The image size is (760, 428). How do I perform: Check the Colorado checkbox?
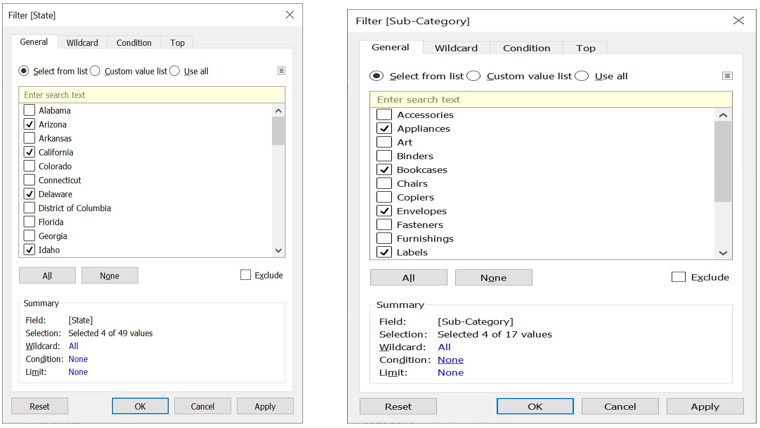tap(30, 166)
